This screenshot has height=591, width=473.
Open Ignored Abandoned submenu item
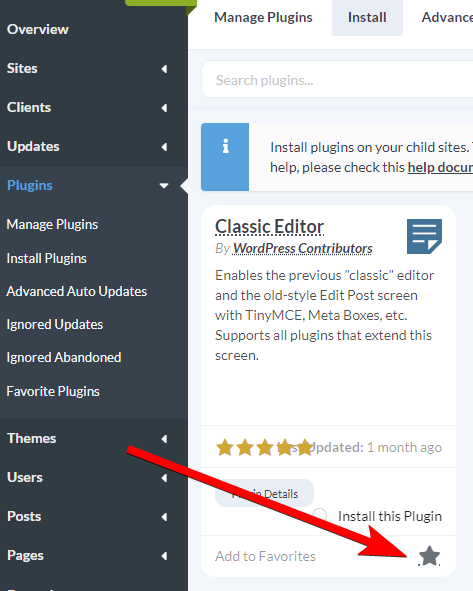pyautogui.click(x=64, y=357)
